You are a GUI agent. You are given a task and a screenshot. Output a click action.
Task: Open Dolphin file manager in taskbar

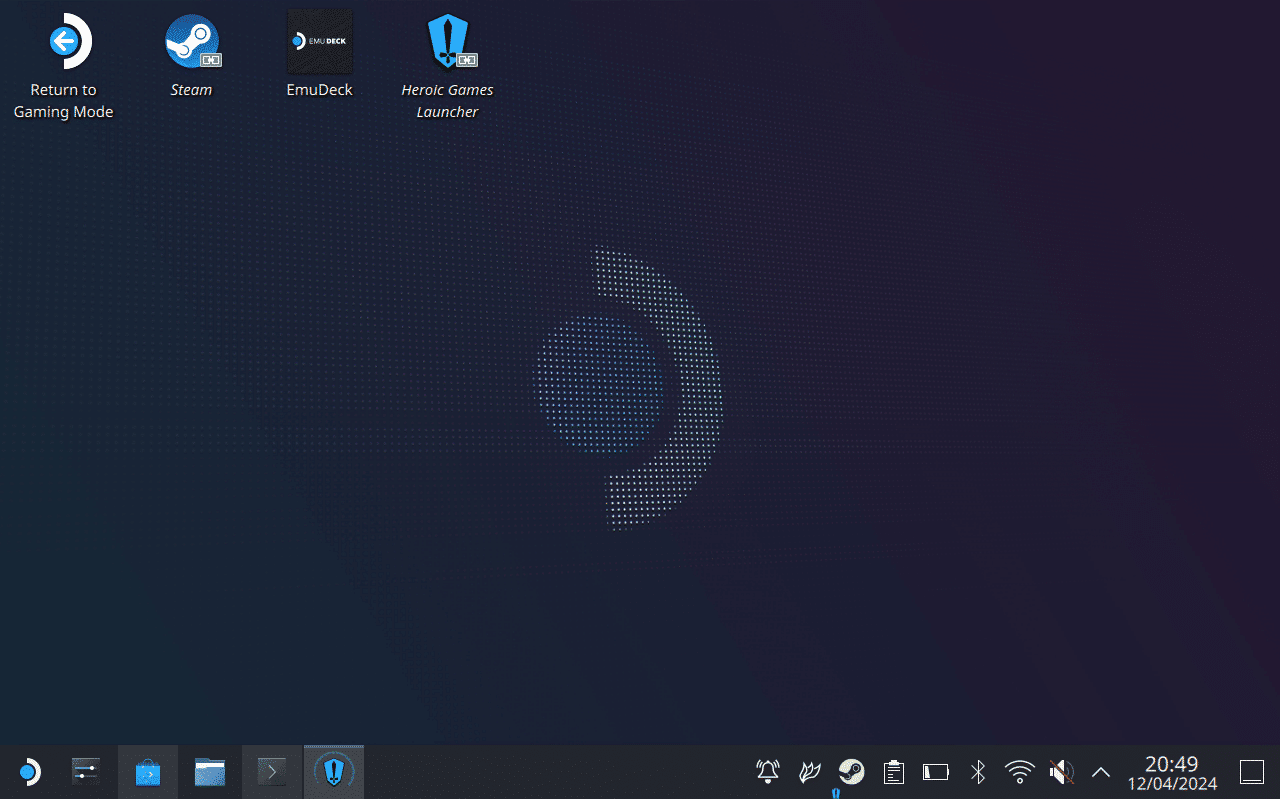coord(210,772)
